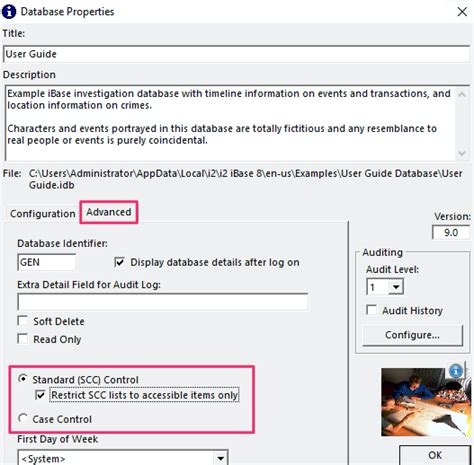The image size is (474, 465).
Task: Click the Database Identifier label
Action: (62, 243)
